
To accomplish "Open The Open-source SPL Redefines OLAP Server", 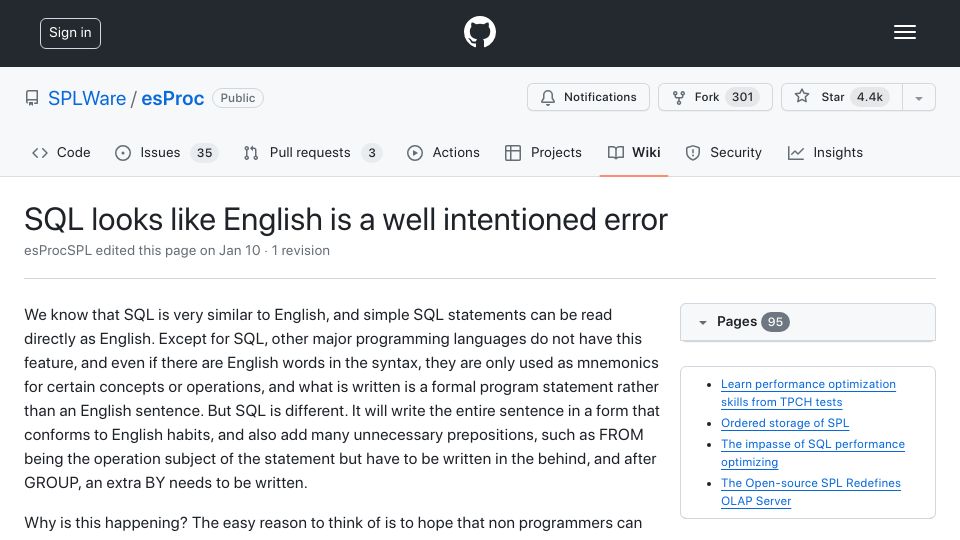I will pos(811,492).
